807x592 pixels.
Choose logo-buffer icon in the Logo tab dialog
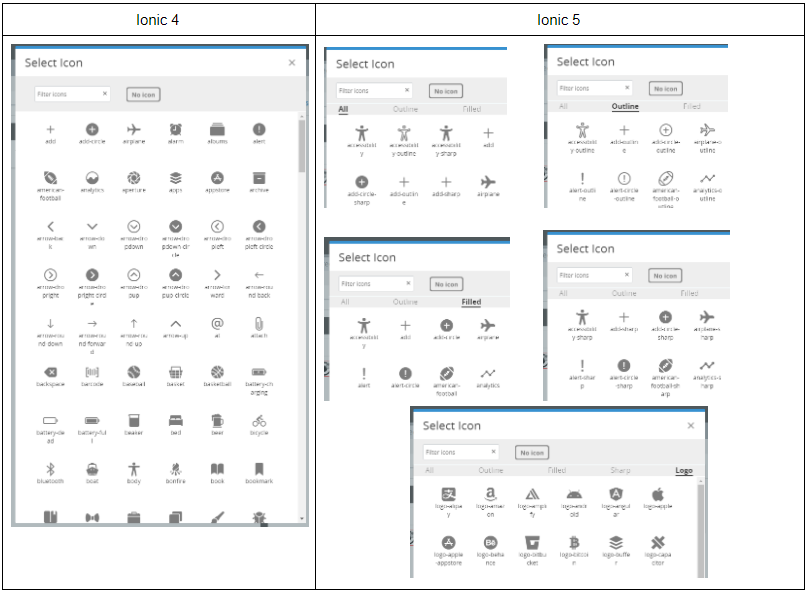[x=616, y=543]
